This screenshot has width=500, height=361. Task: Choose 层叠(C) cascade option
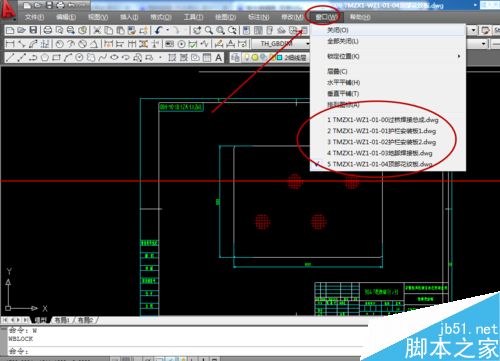point(388,71)
